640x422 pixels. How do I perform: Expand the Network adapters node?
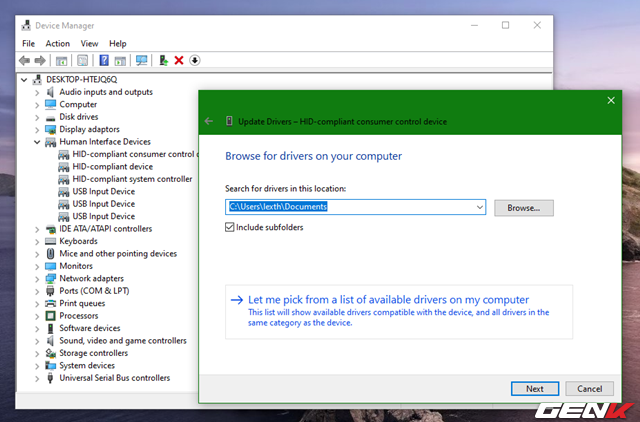click(x=37, y=279)
